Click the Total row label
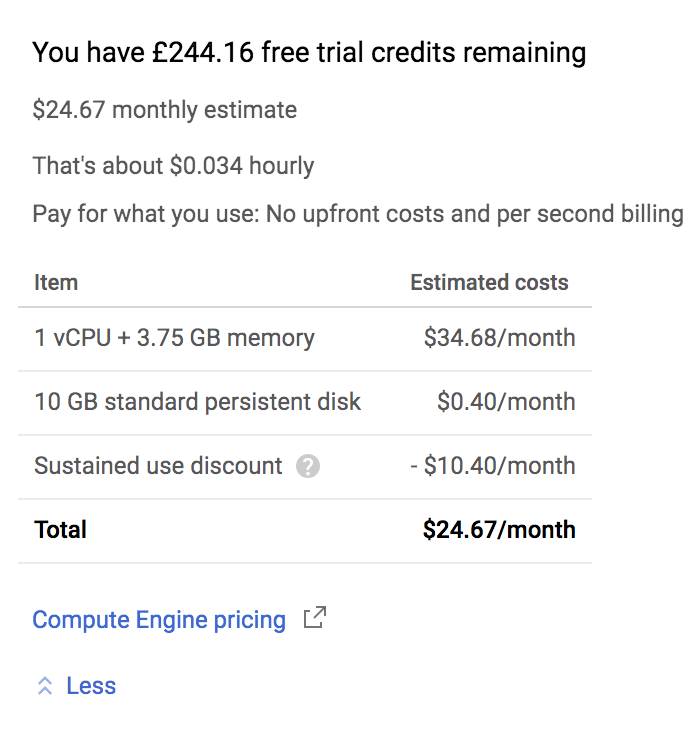The image size is (698, 738). (x=60, y=530)
